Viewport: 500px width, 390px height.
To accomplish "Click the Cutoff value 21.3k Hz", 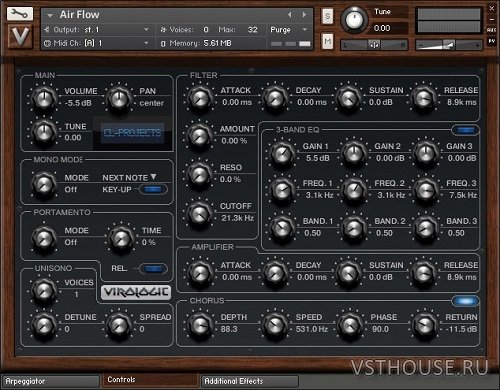I will 238,218.
